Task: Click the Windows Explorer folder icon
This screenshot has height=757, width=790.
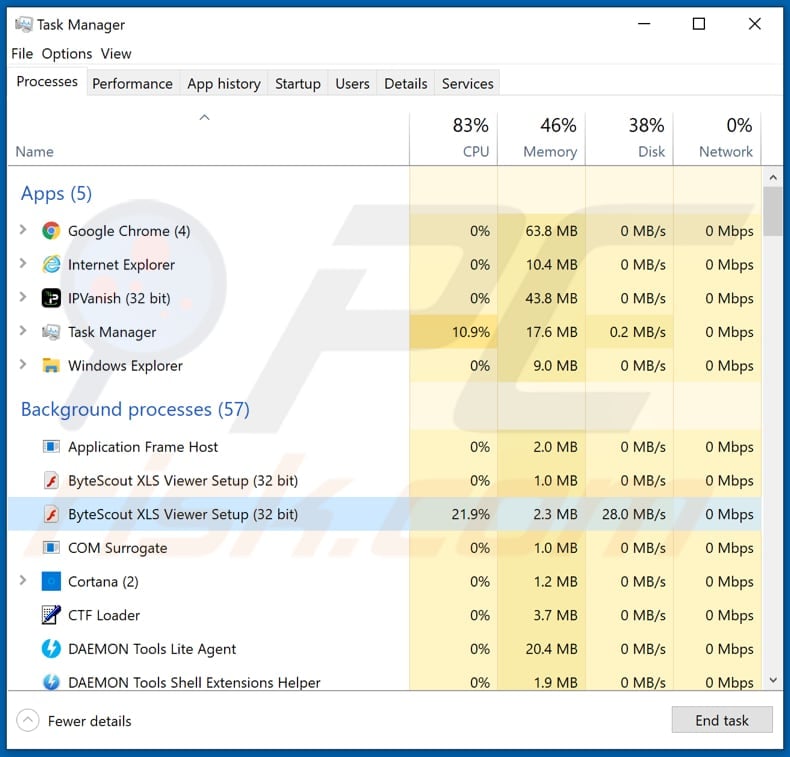Action: [51, 366]
